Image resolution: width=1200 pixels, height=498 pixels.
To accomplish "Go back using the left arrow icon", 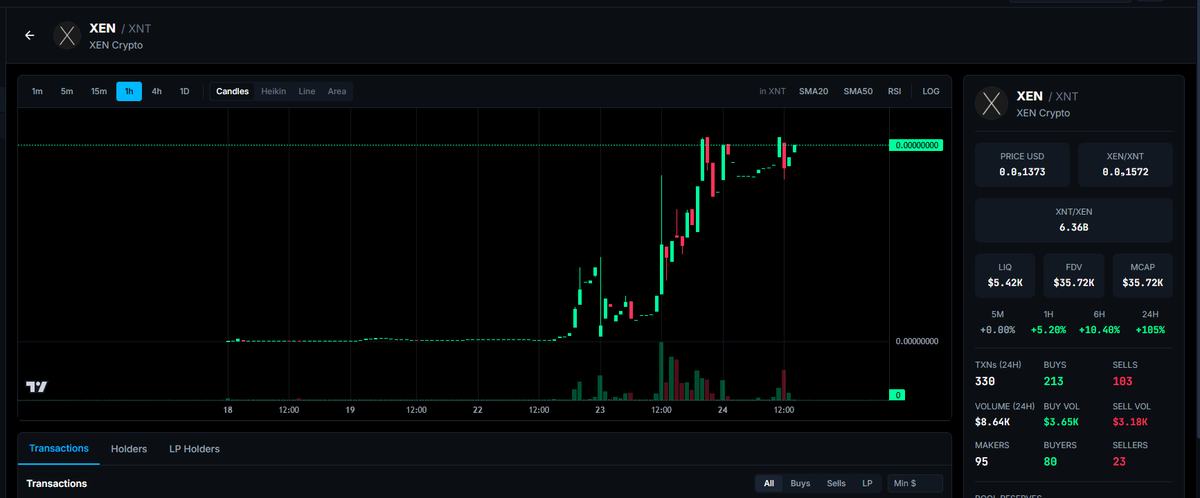I will [x=29, y=35].
